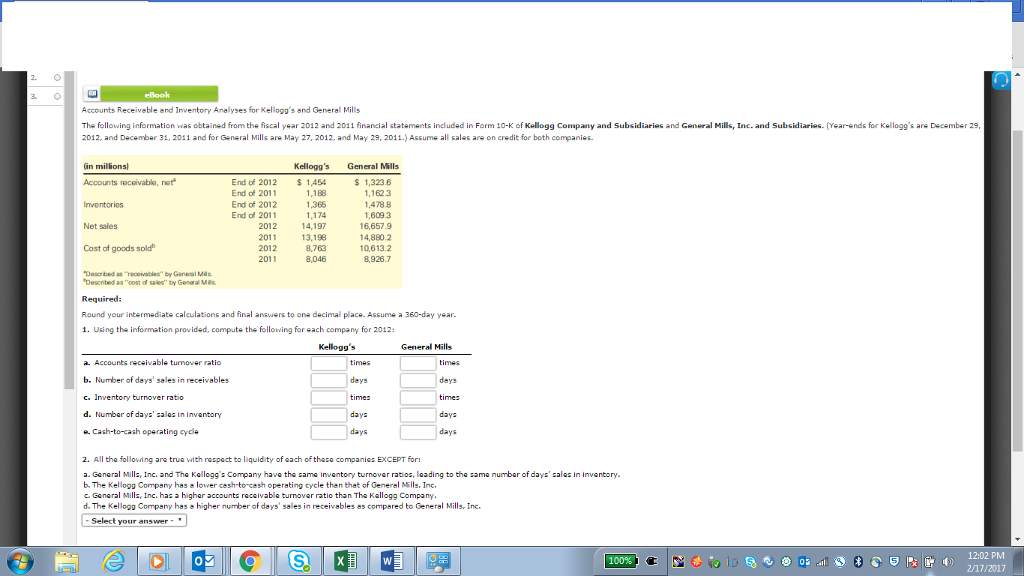Viewport: 1024px width, 576px height.
Task: Click answer option a about inventory turnover
Action: pos(351,475)
